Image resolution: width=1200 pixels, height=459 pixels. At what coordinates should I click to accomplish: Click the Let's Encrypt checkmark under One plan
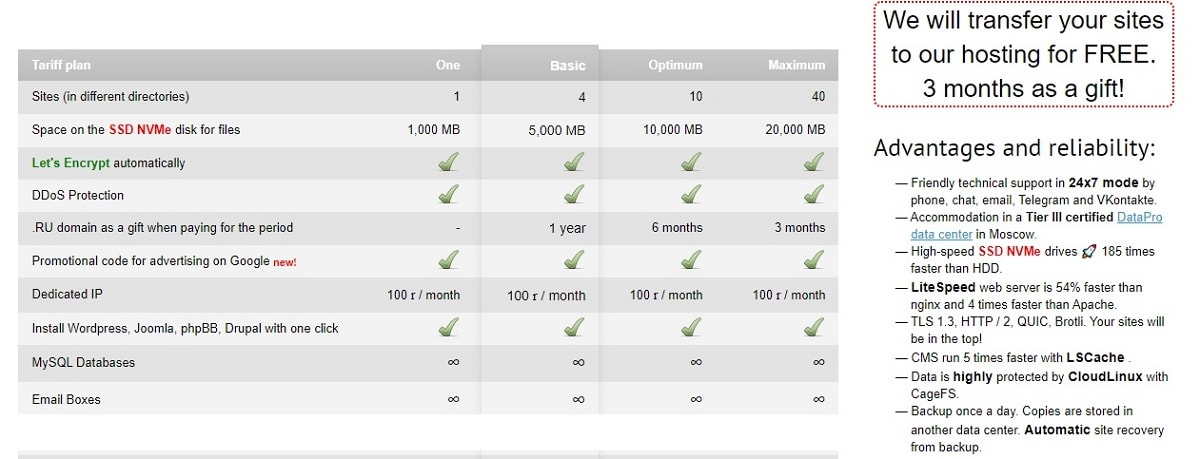[449, 162]
